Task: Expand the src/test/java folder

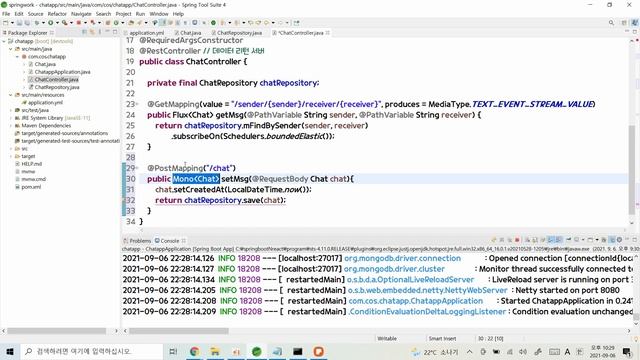Action: (11, 110)
